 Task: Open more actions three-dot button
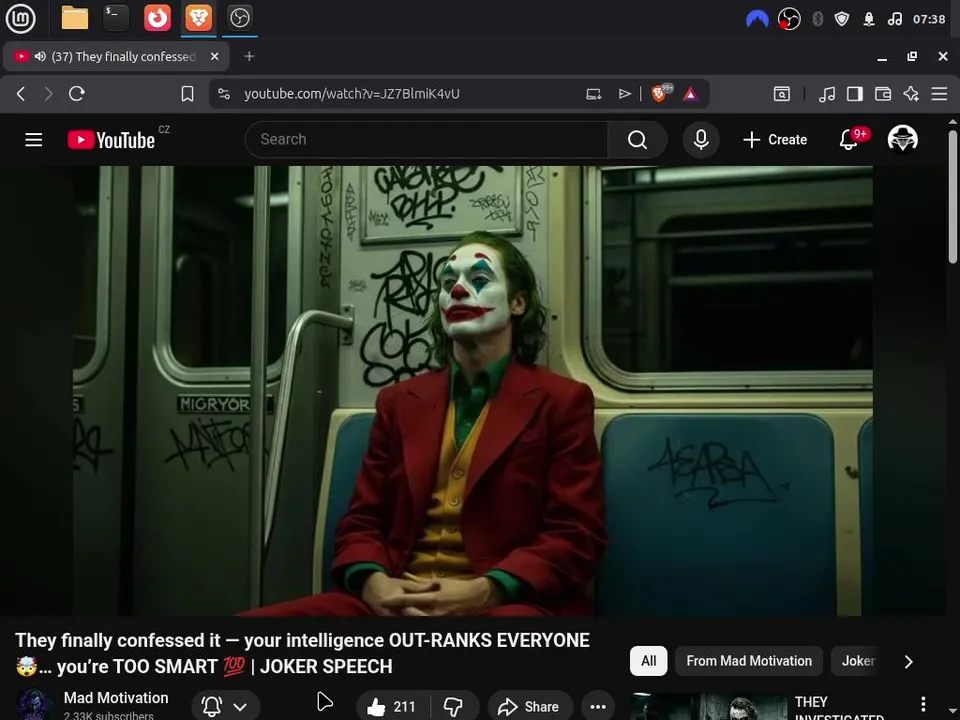click(598, 707)
